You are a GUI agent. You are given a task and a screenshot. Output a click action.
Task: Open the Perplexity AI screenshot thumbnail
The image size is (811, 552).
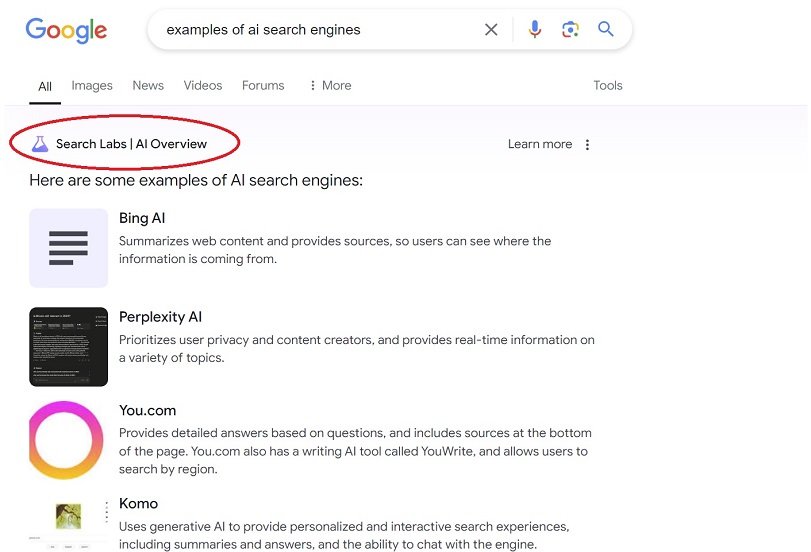click(x=68, y=347)
